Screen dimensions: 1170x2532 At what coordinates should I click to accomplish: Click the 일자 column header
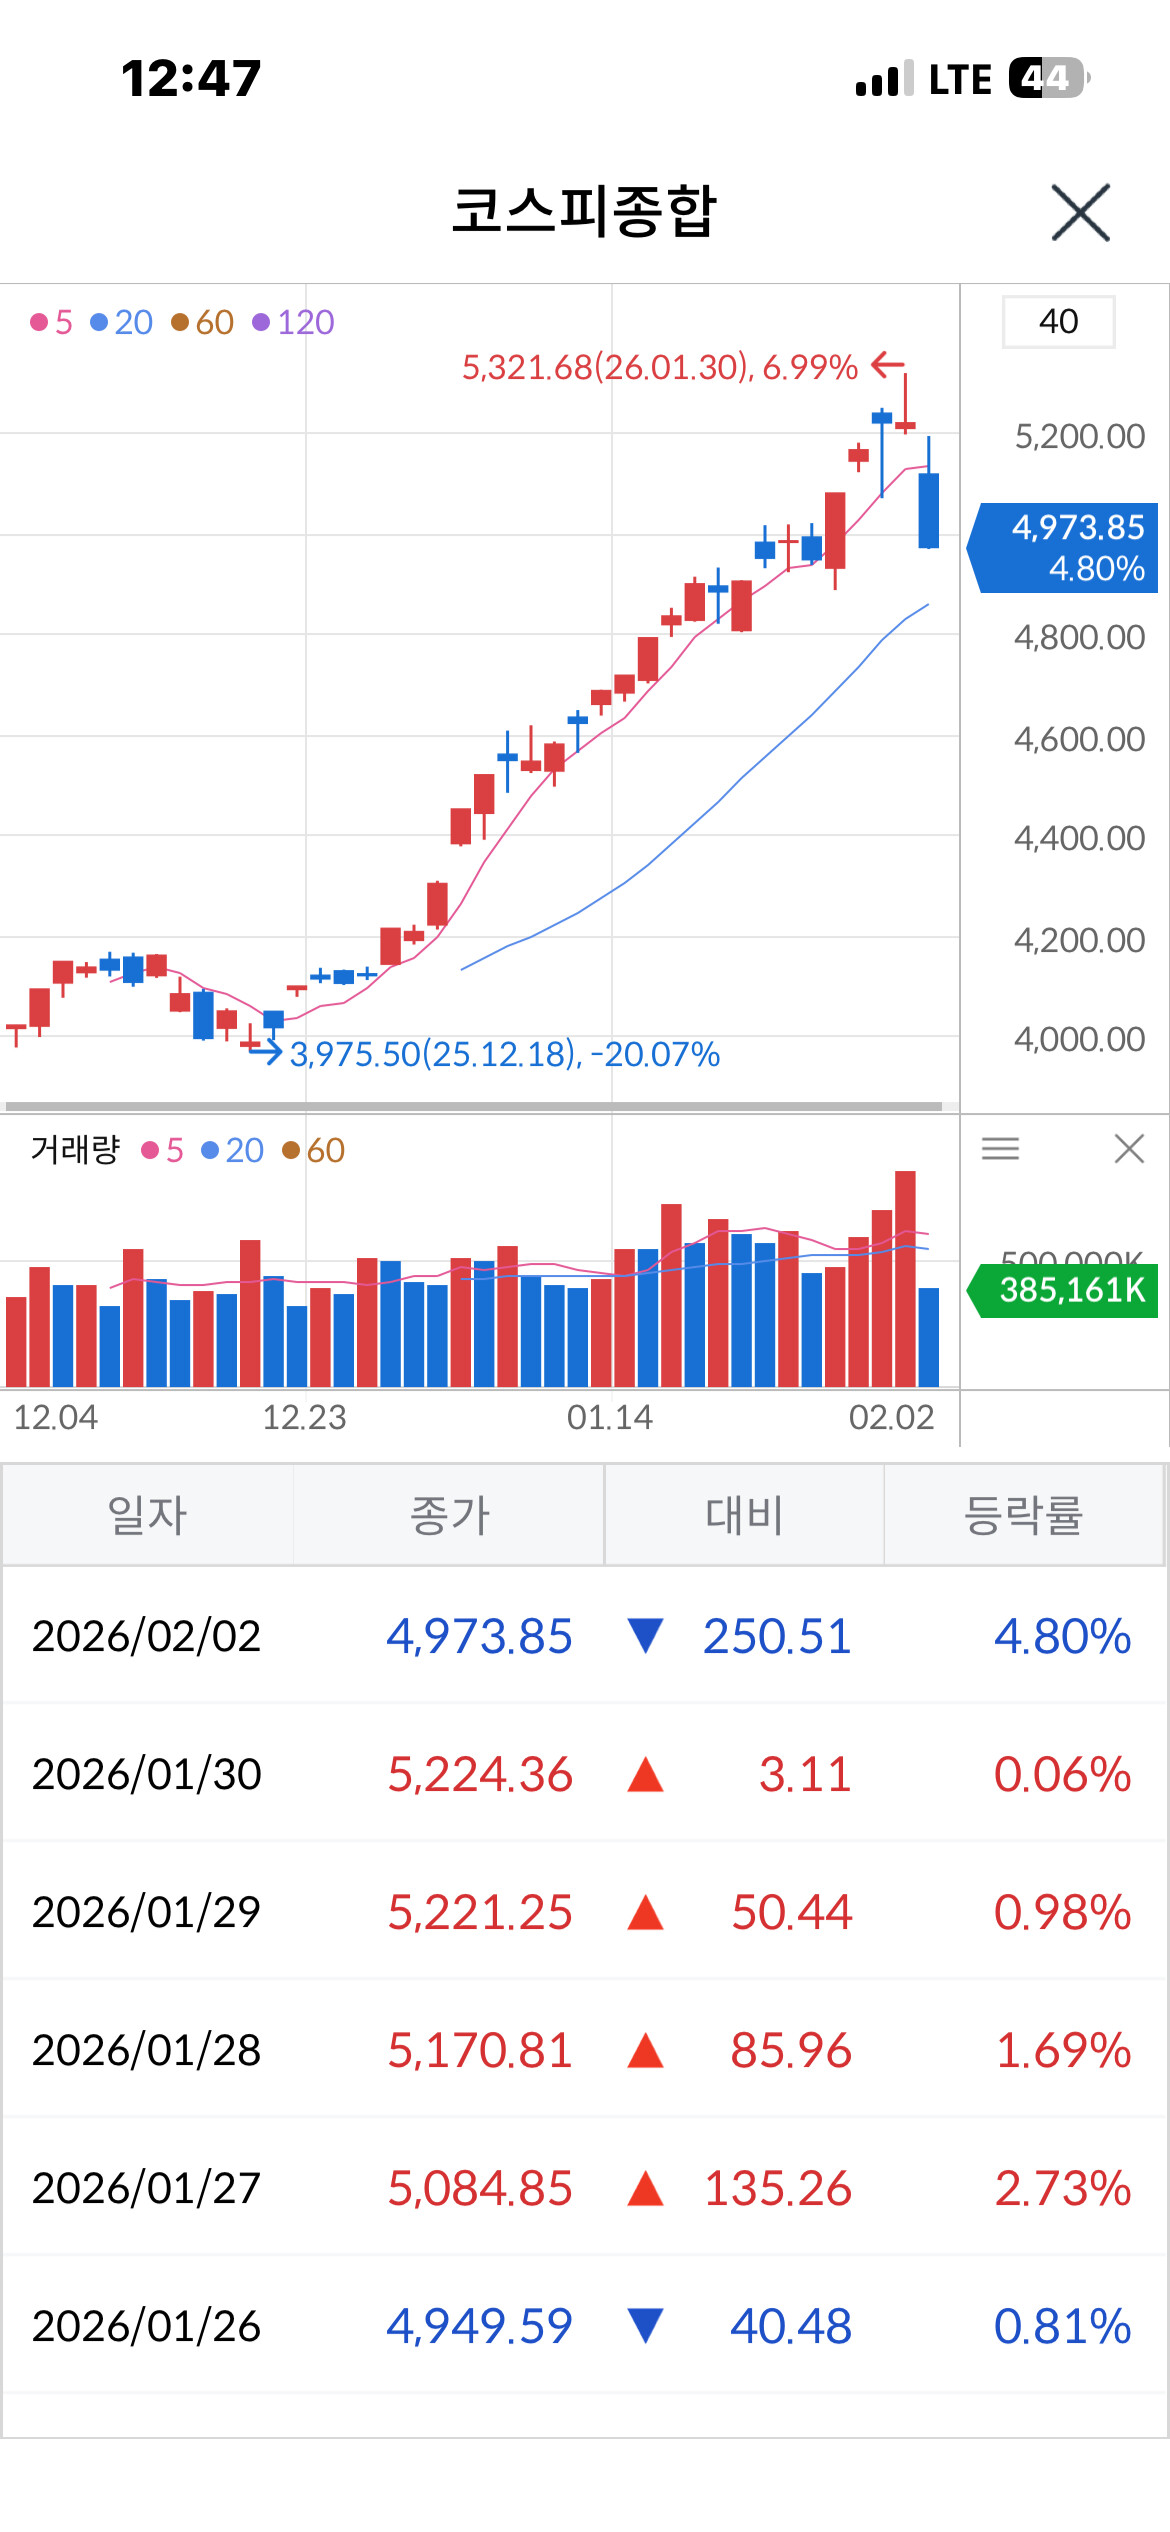[148, 1515]
